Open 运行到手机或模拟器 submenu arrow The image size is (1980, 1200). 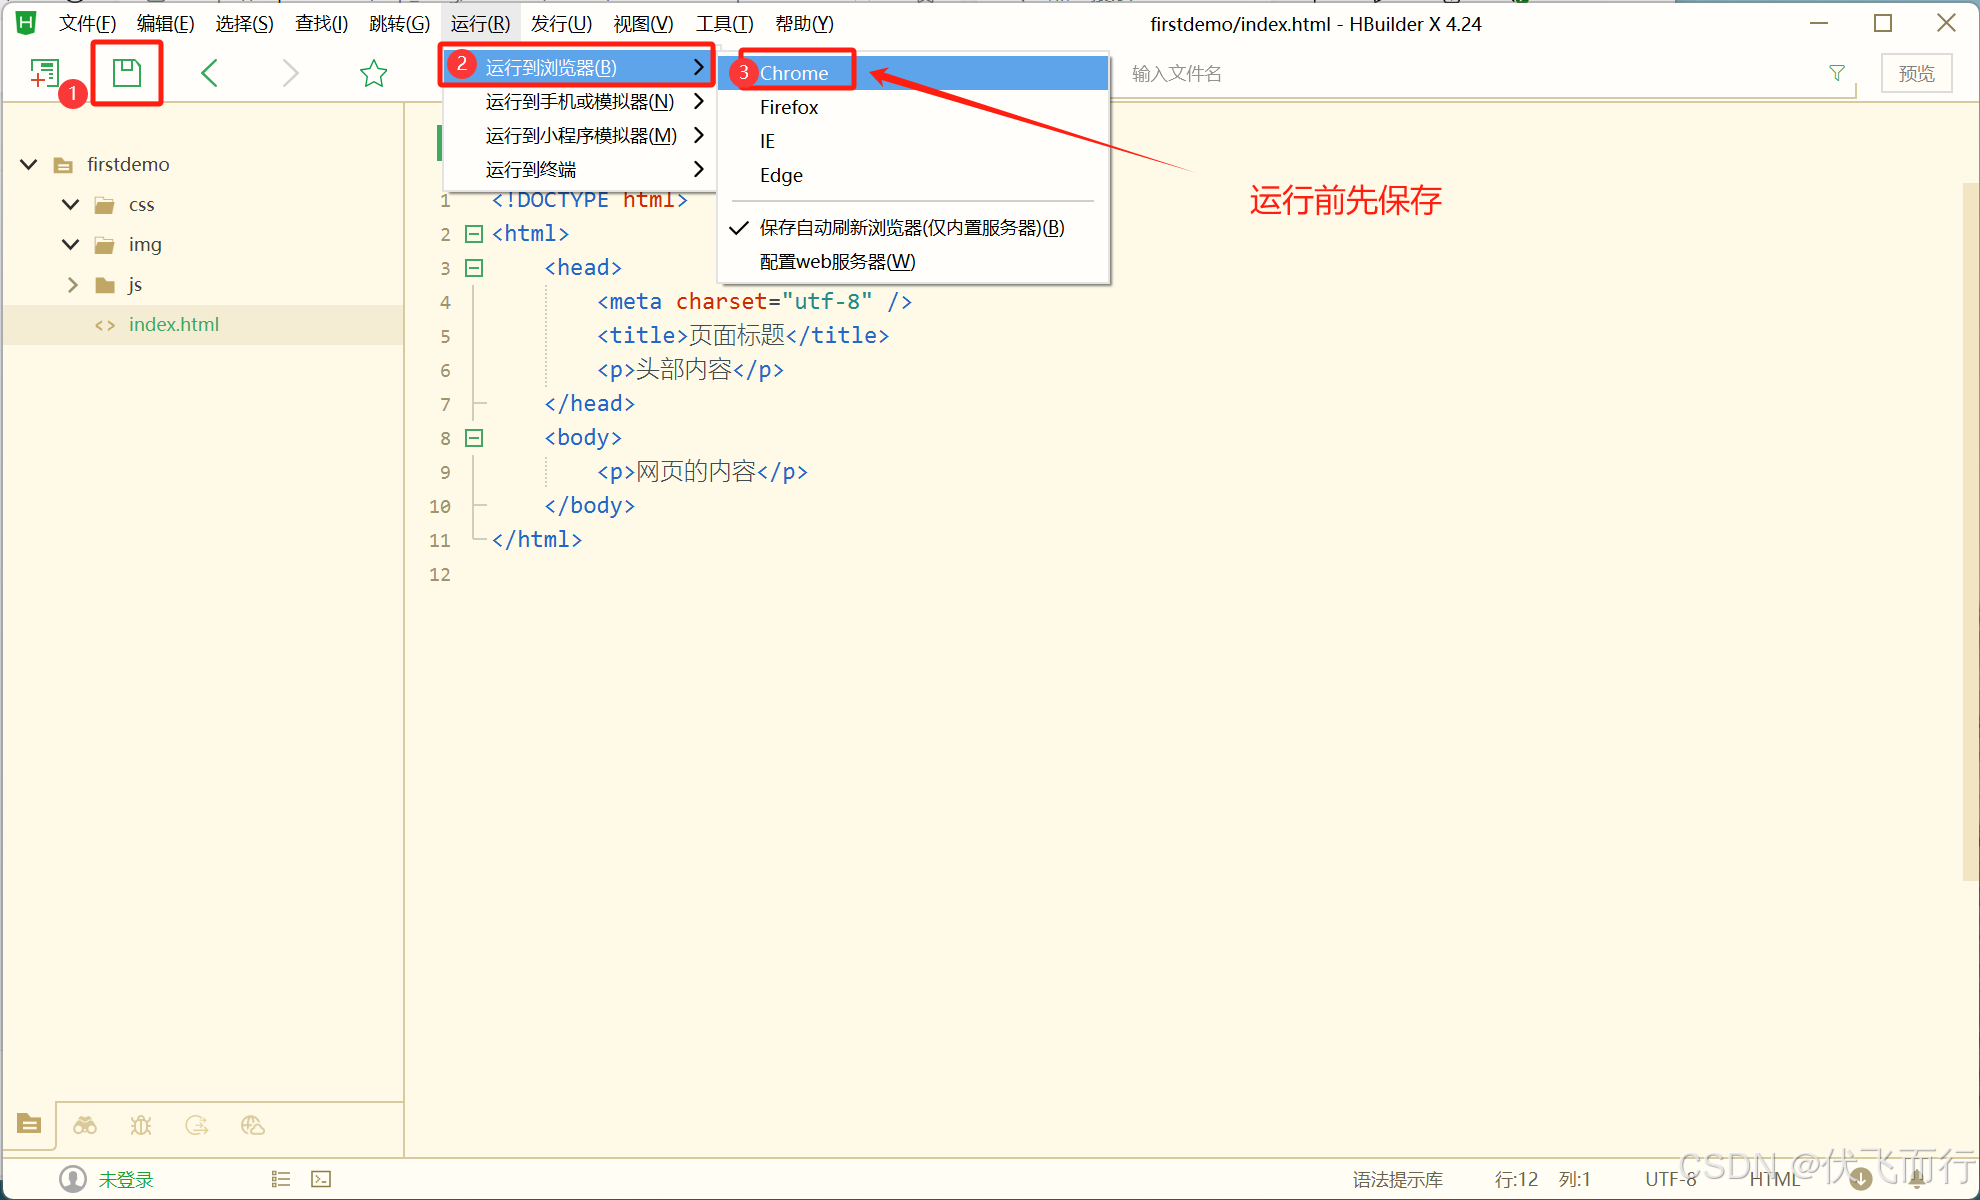[x=699, y=101]
